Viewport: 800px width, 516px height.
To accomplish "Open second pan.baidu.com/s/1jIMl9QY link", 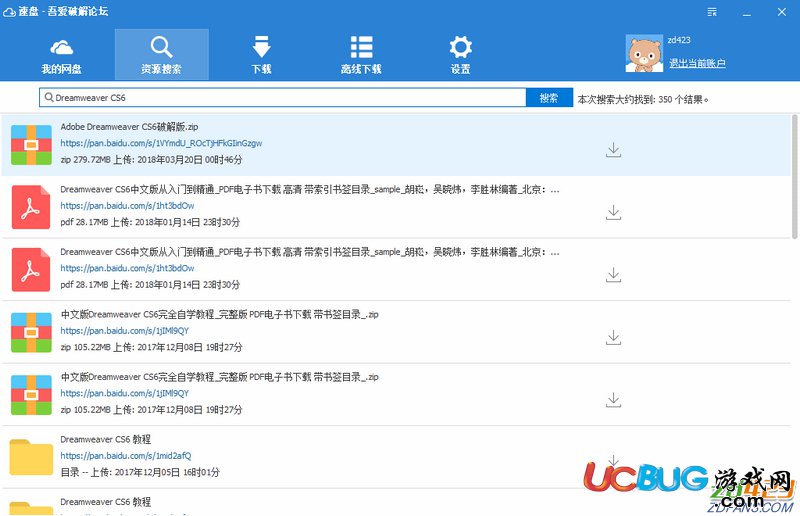I will click(124, 394).
